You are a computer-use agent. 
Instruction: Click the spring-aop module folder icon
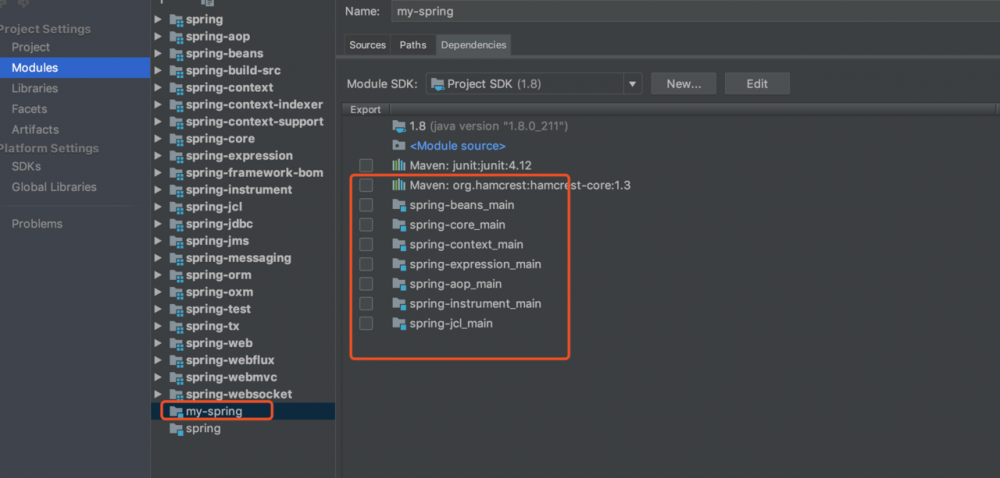pyautogui.click(x=176, y=36)
